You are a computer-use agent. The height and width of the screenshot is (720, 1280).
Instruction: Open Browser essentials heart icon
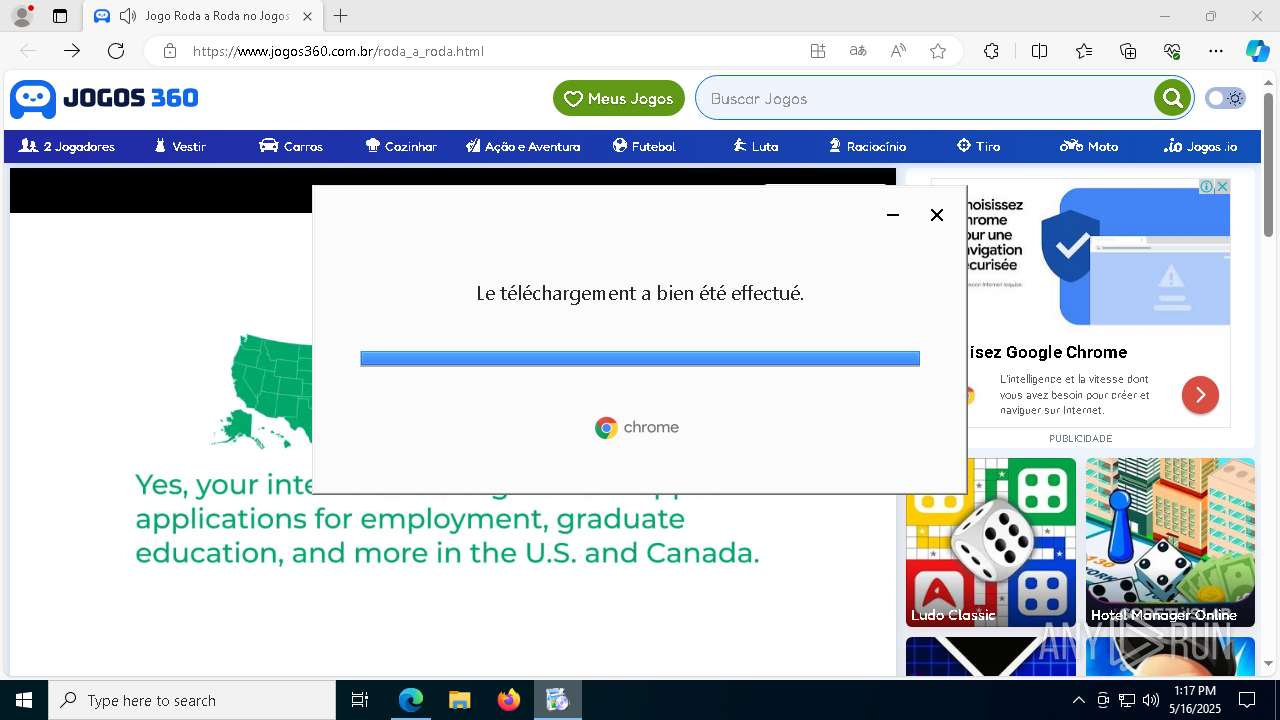pyautogui.click(x=1172, y=51)
